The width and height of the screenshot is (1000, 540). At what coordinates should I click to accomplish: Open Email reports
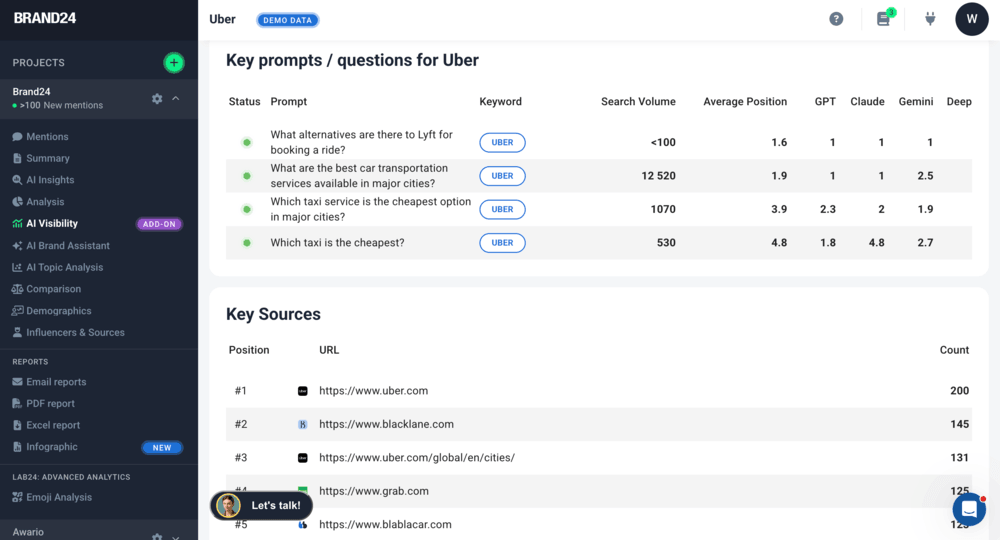coord(56,382)
